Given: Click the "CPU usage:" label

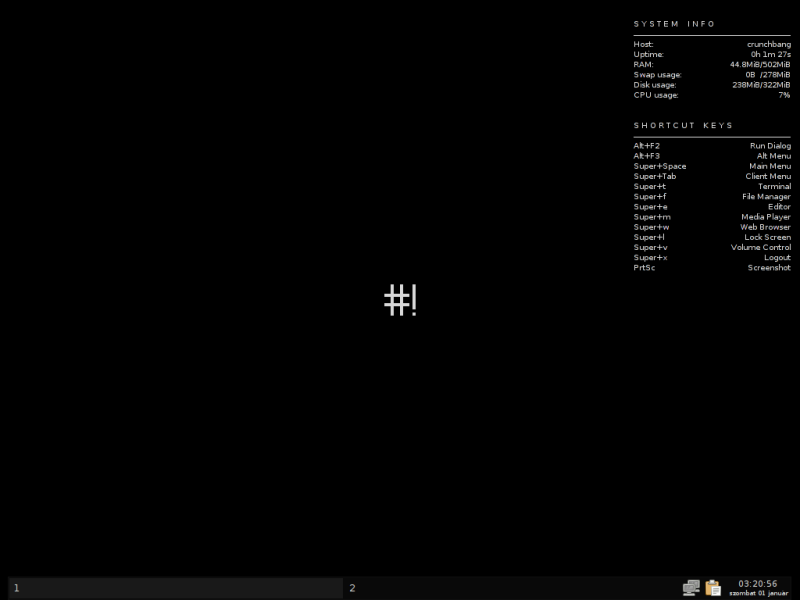Looking at the screenshot, I should click(656, 95).
